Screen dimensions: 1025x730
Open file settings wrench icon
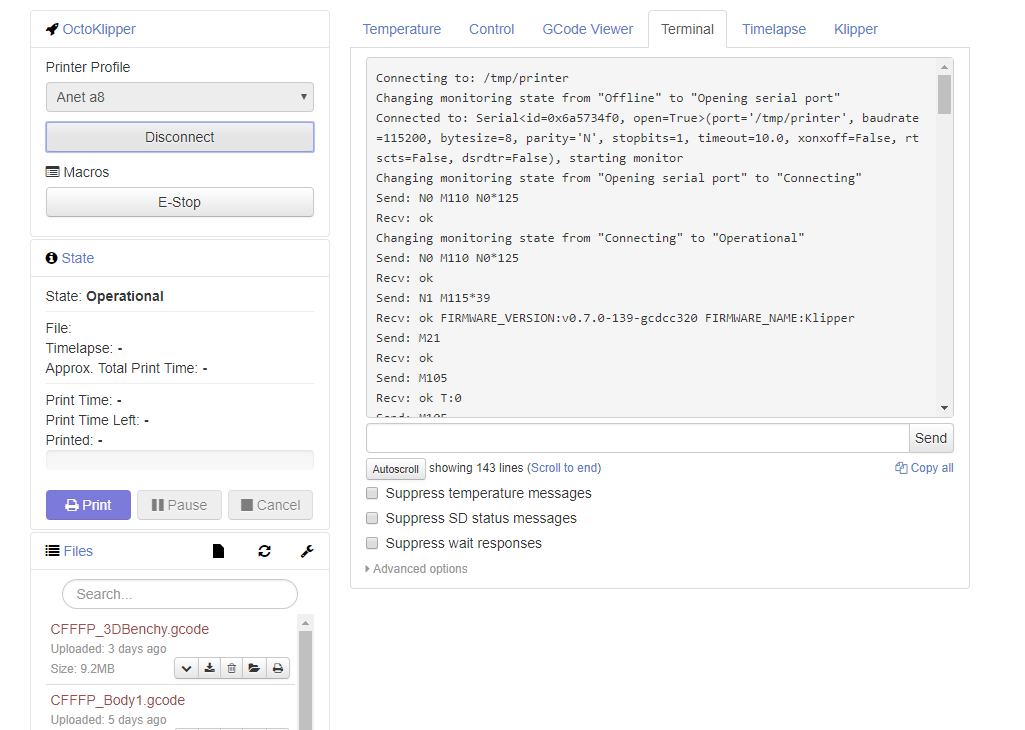coord(307,551)
